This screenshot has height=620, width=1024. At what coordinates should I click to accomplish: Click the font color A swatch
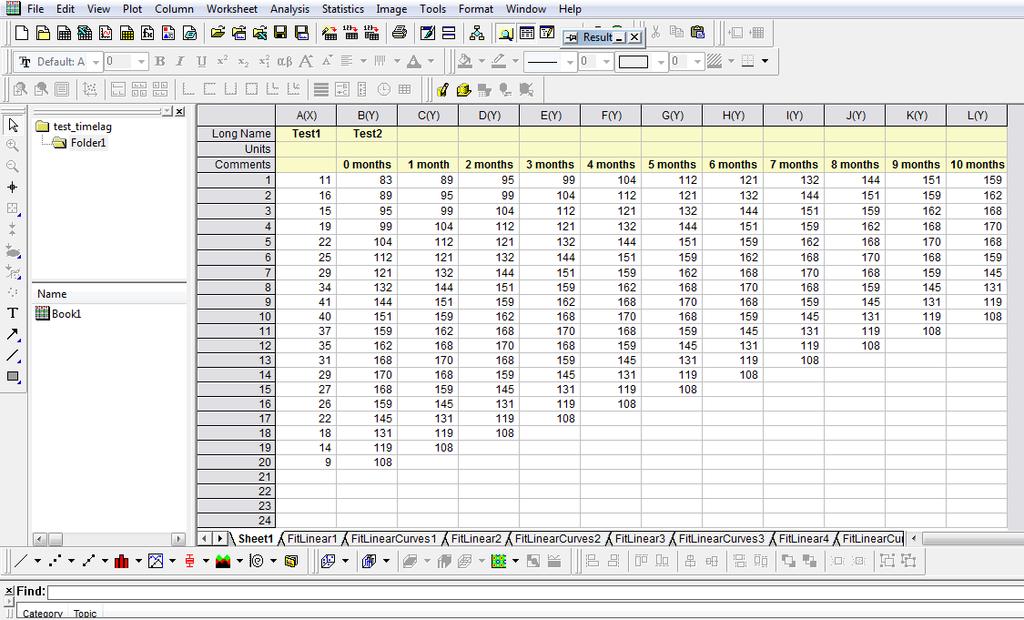point(414,61)
